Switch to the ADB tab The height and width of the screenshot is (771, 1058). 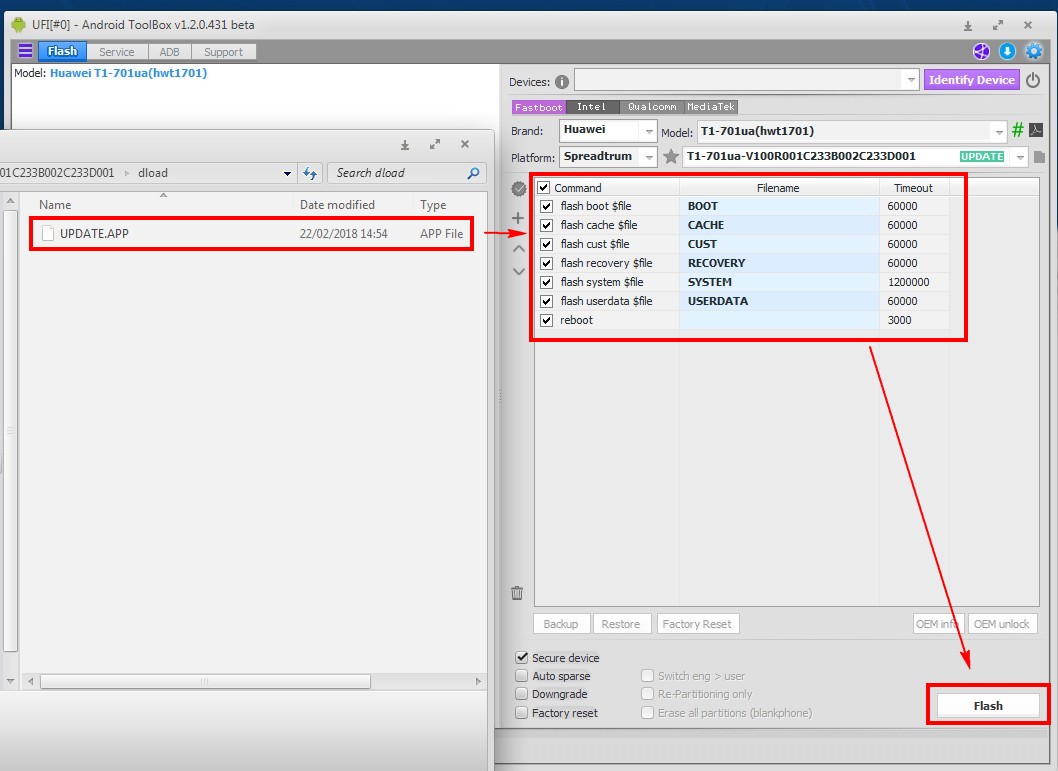point(169,52)
